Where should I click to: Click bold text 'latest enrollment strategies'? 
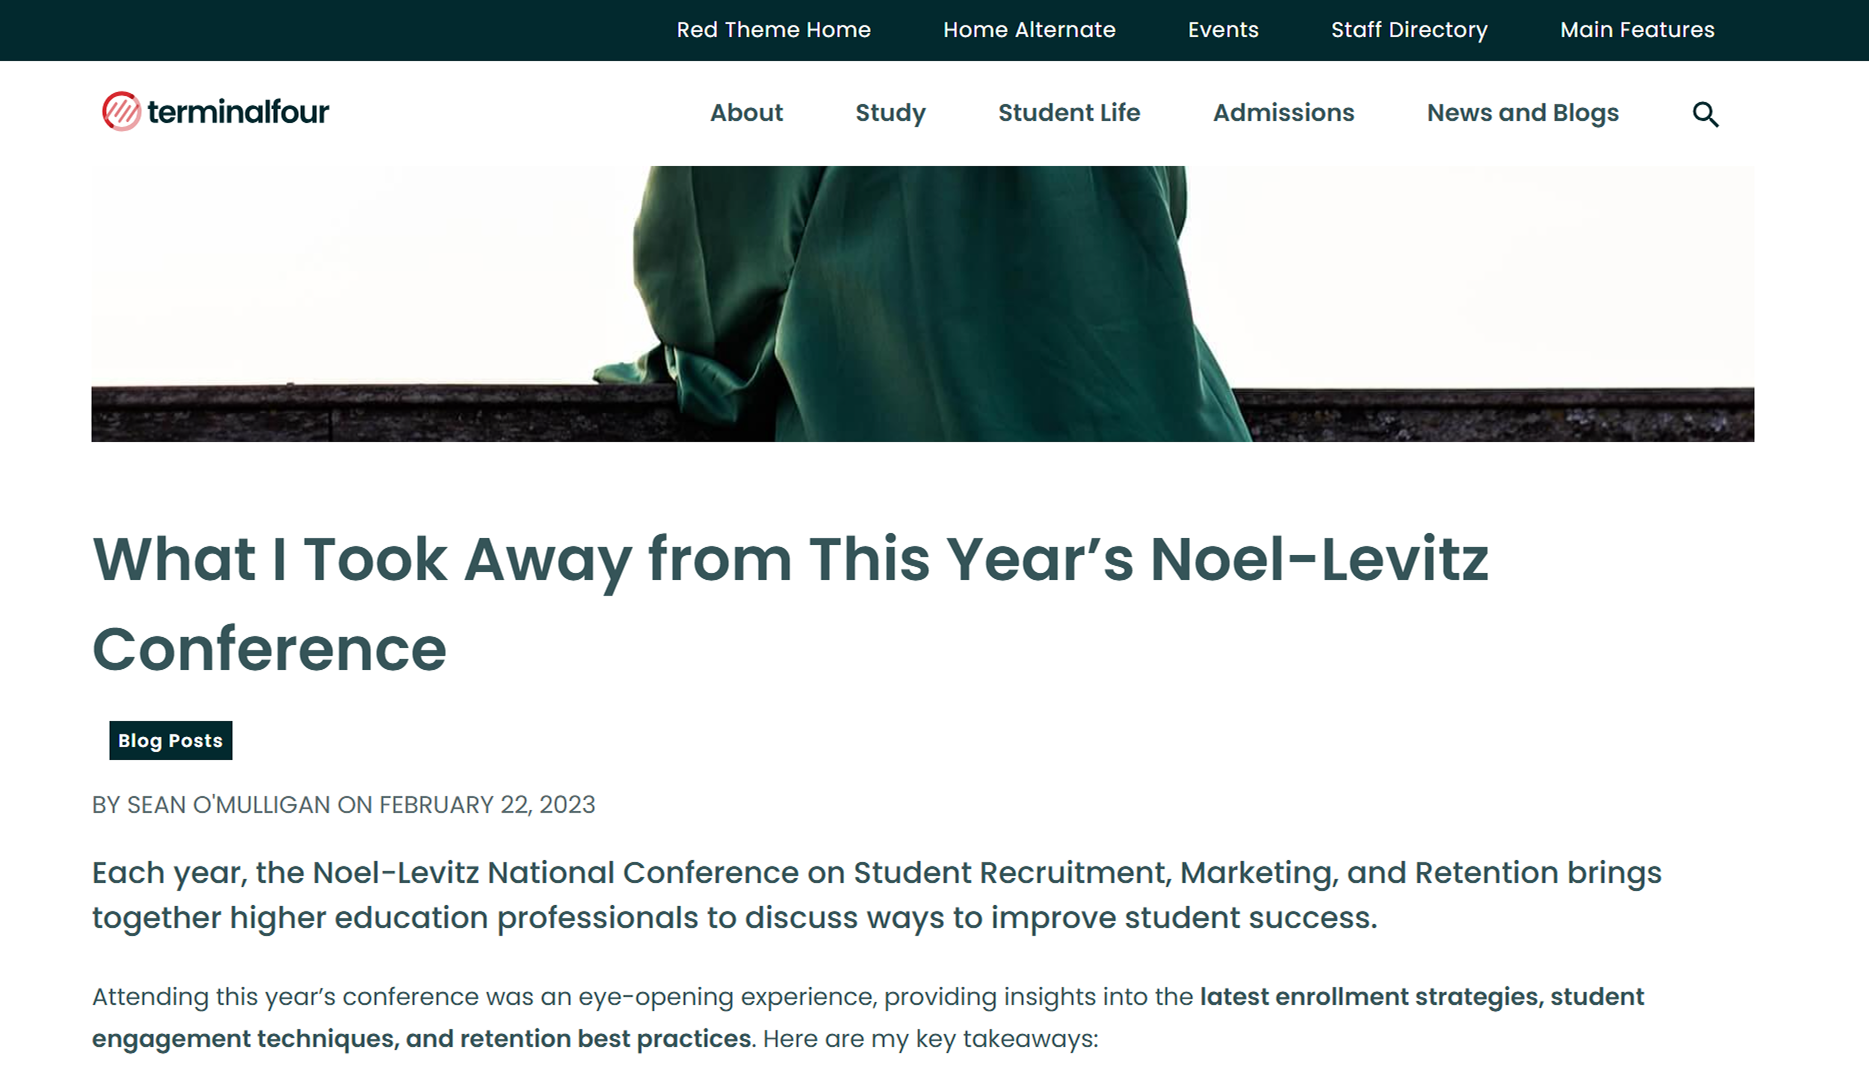tap(1368, 997)
